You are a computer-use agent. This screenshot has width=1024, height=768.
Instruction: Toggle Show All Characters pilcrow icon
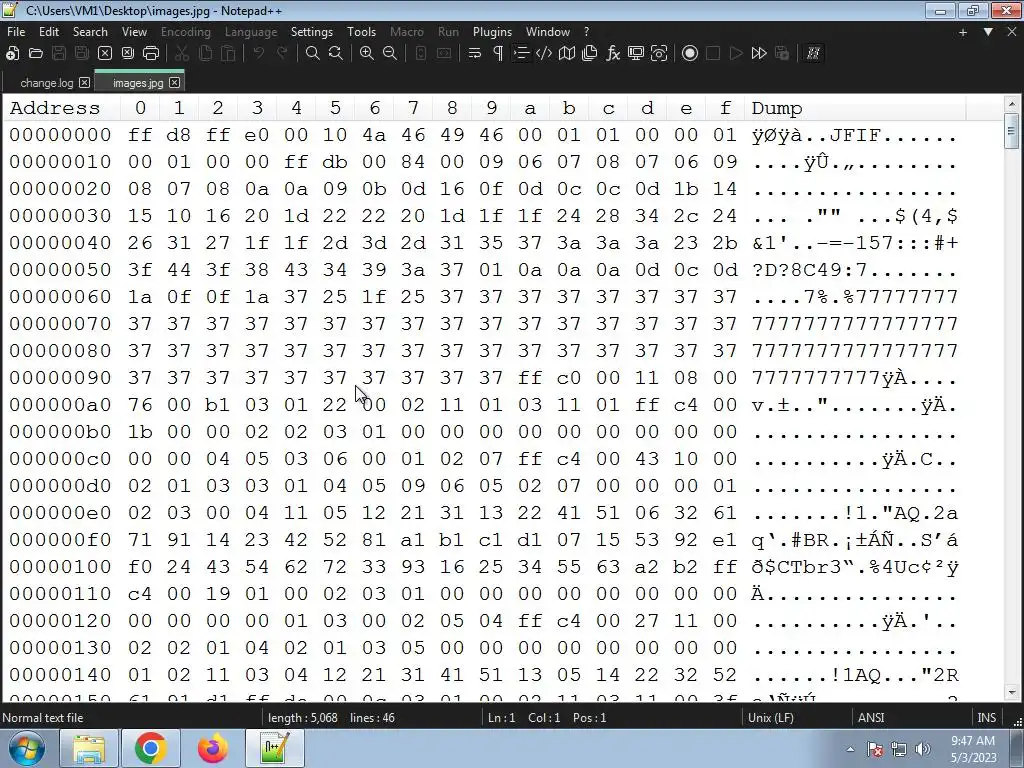(x=498, y=54)
